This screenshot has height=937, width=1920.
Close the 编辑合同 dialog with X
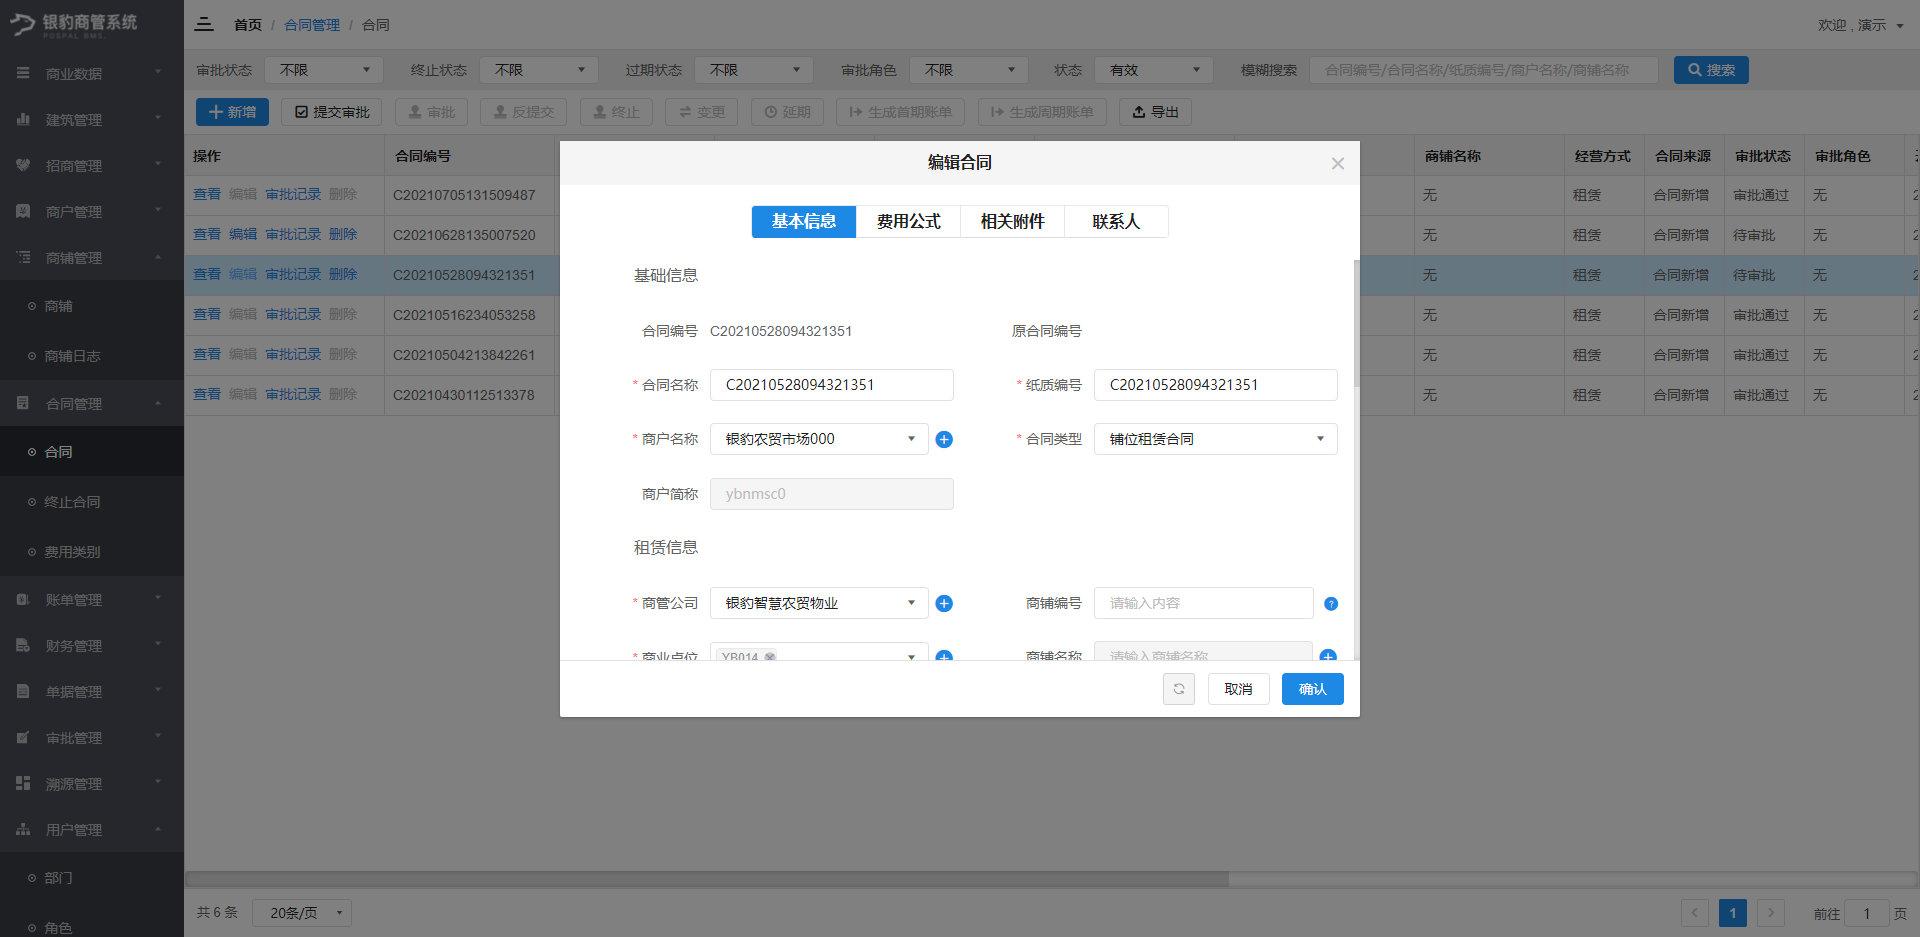[x=1338, y=164]
